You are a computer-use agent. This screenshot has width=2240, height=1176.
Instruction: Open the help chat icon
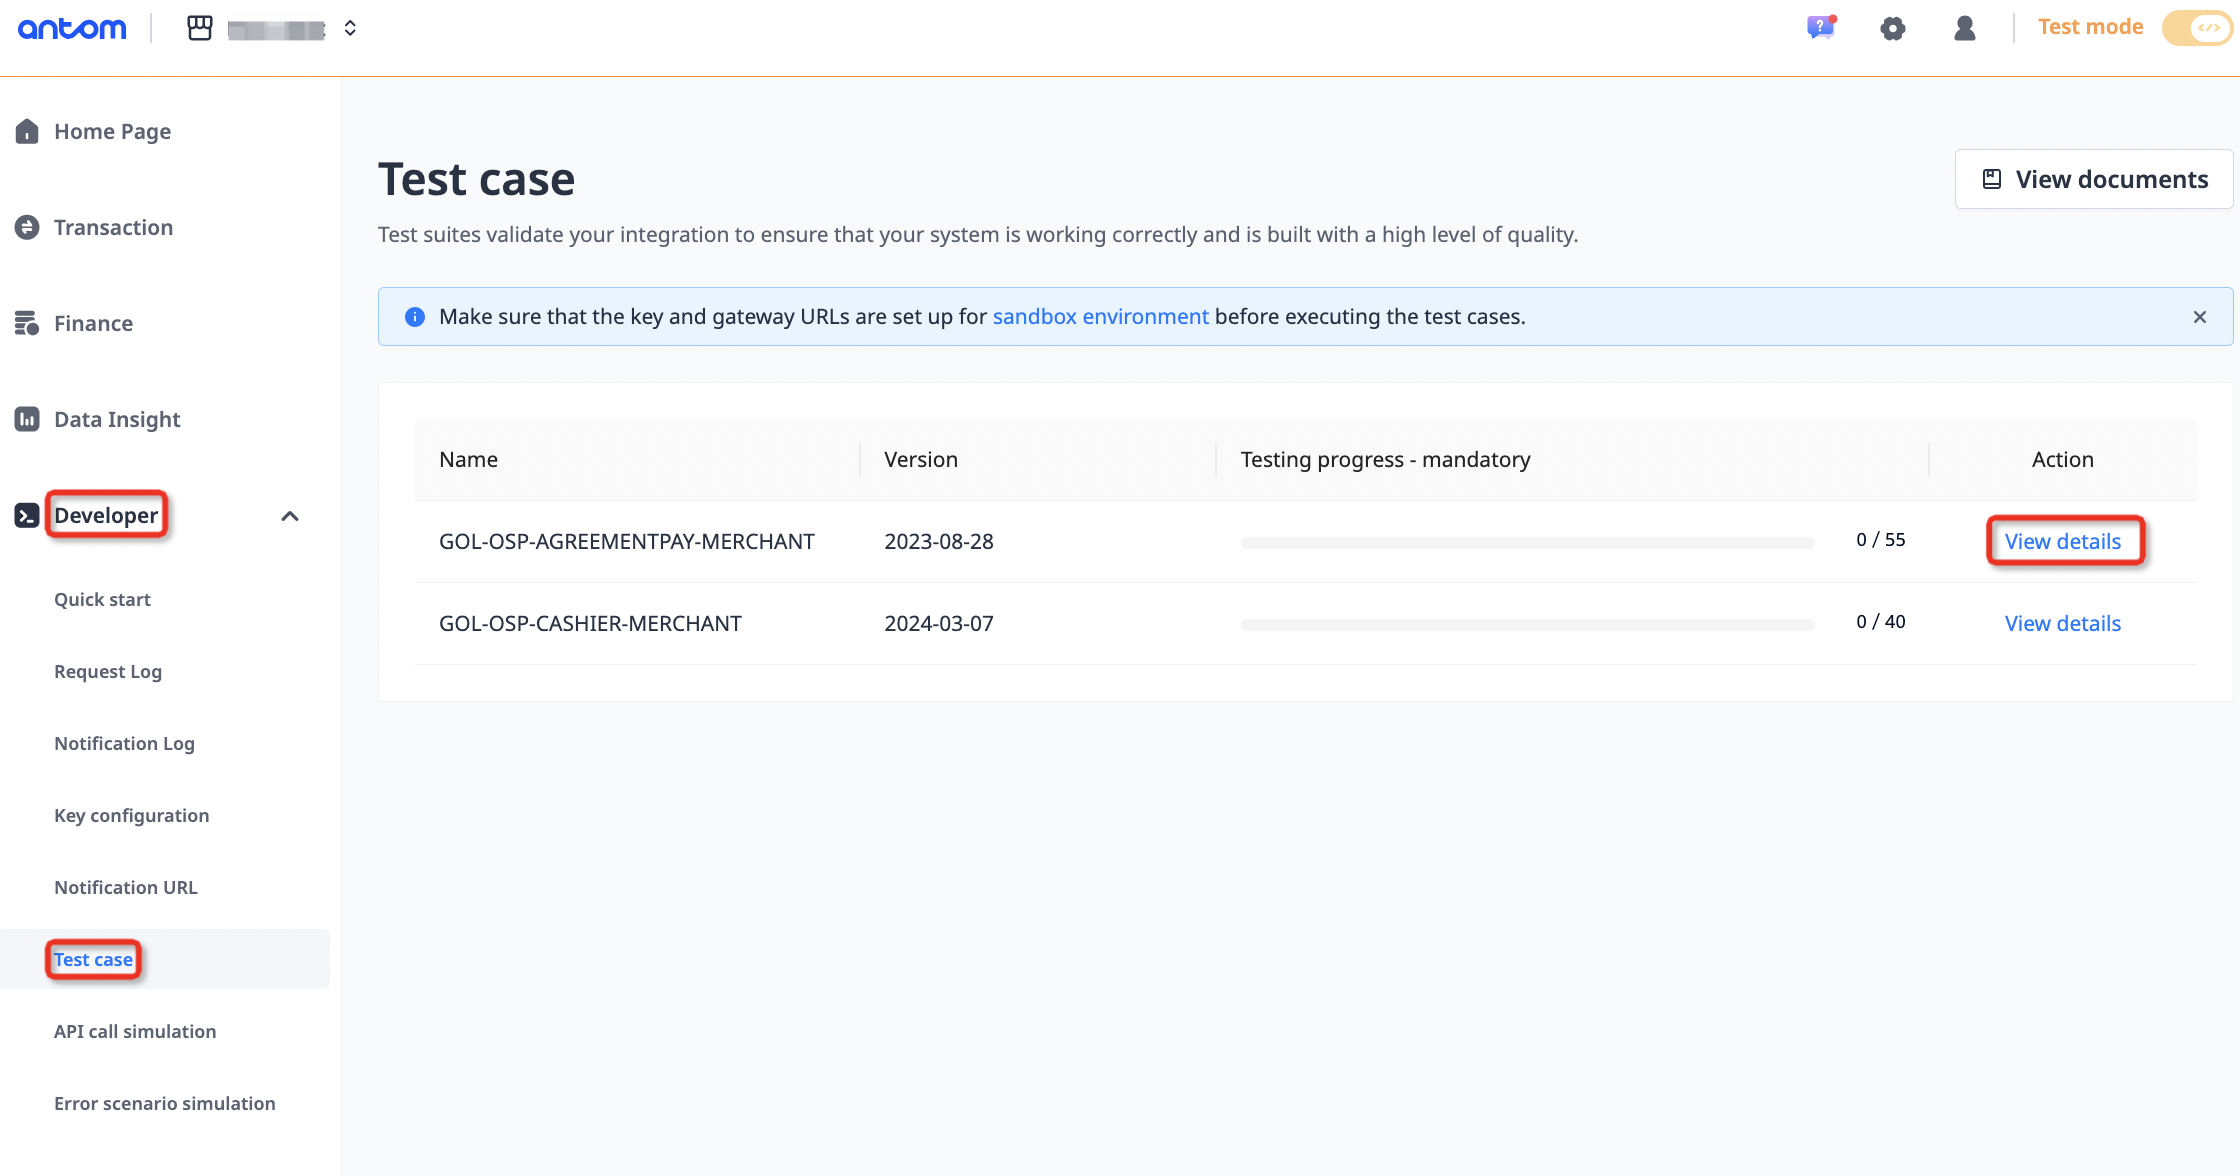(1820, 28)
